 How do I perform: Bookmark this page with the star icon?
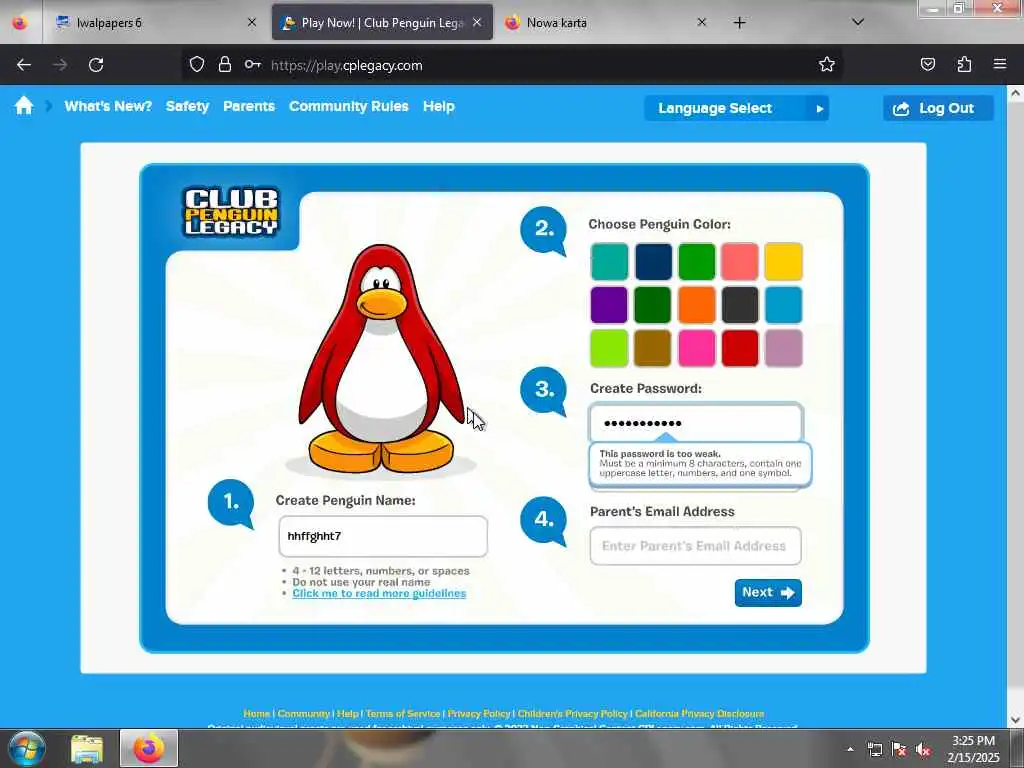click(827, 64)
